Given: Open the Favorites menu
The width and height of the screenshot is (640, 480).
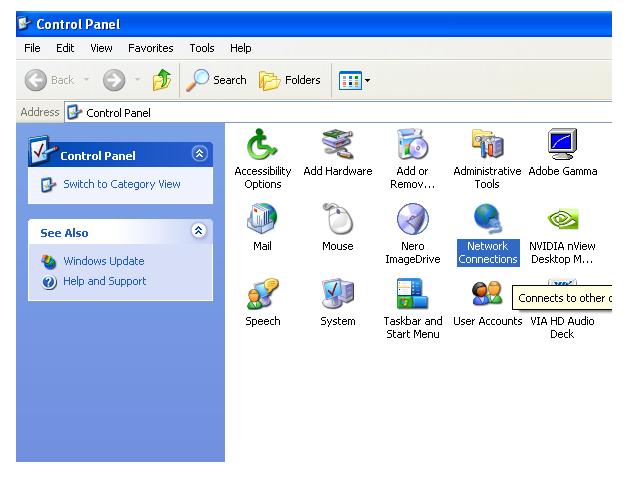Looking at the screenshot, I should (150, 48).
